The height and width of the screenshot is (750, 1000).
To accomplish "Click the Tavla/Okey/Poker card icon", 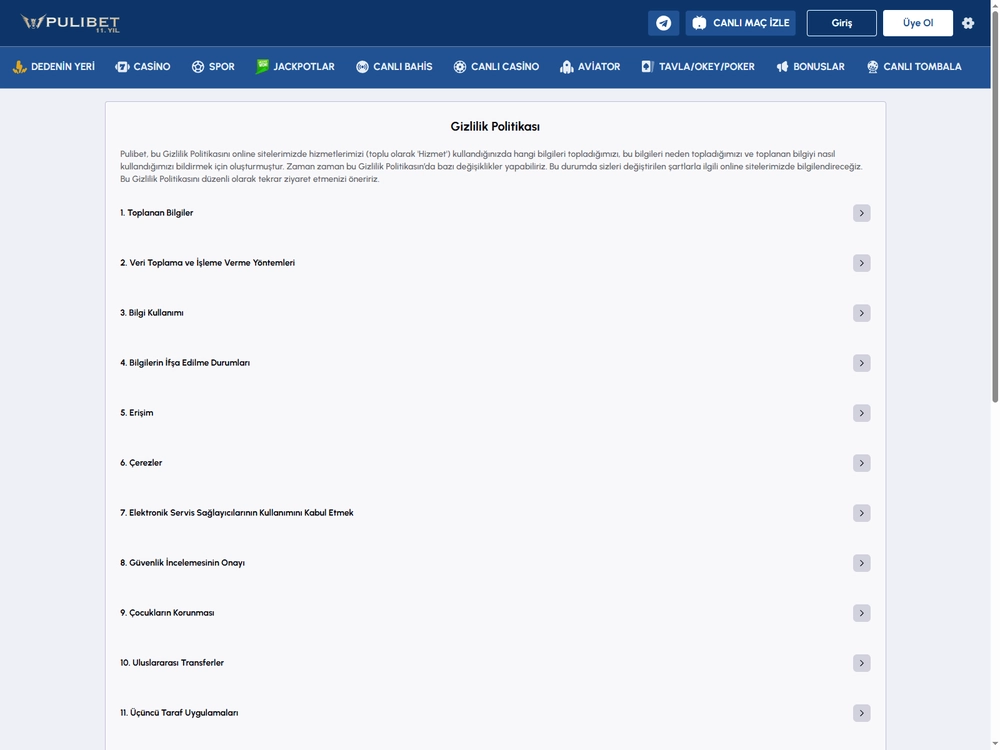I will [647, 66].
